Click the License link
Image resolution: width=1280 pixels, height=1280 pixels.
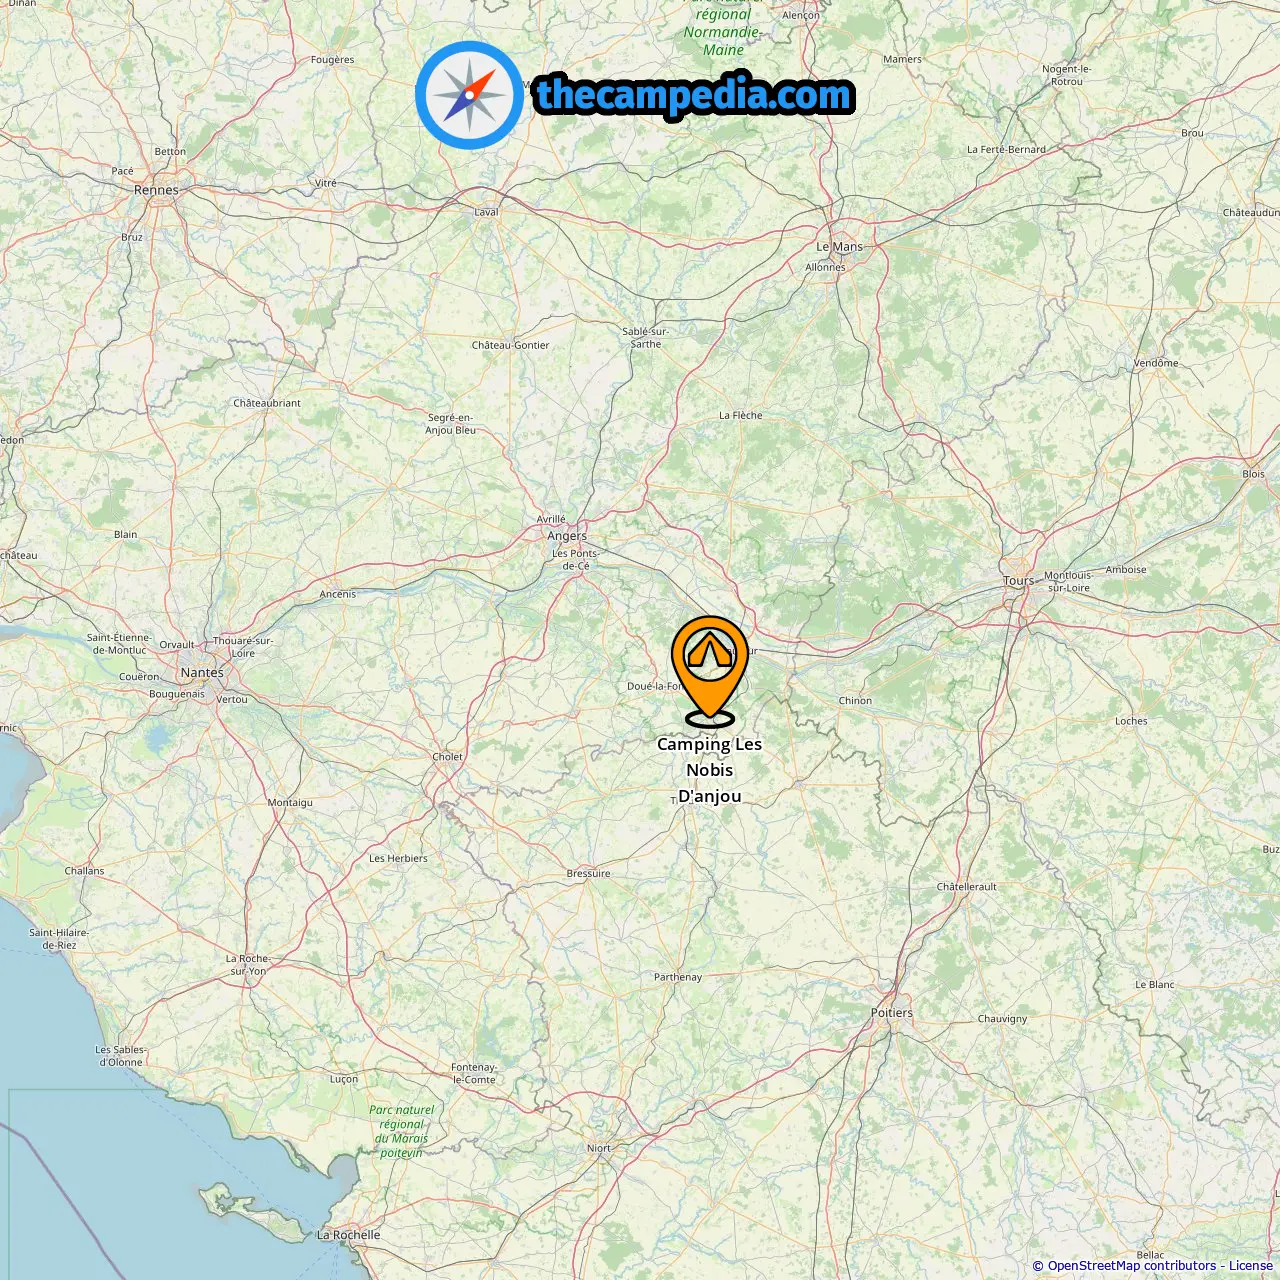point(1251,1265)
